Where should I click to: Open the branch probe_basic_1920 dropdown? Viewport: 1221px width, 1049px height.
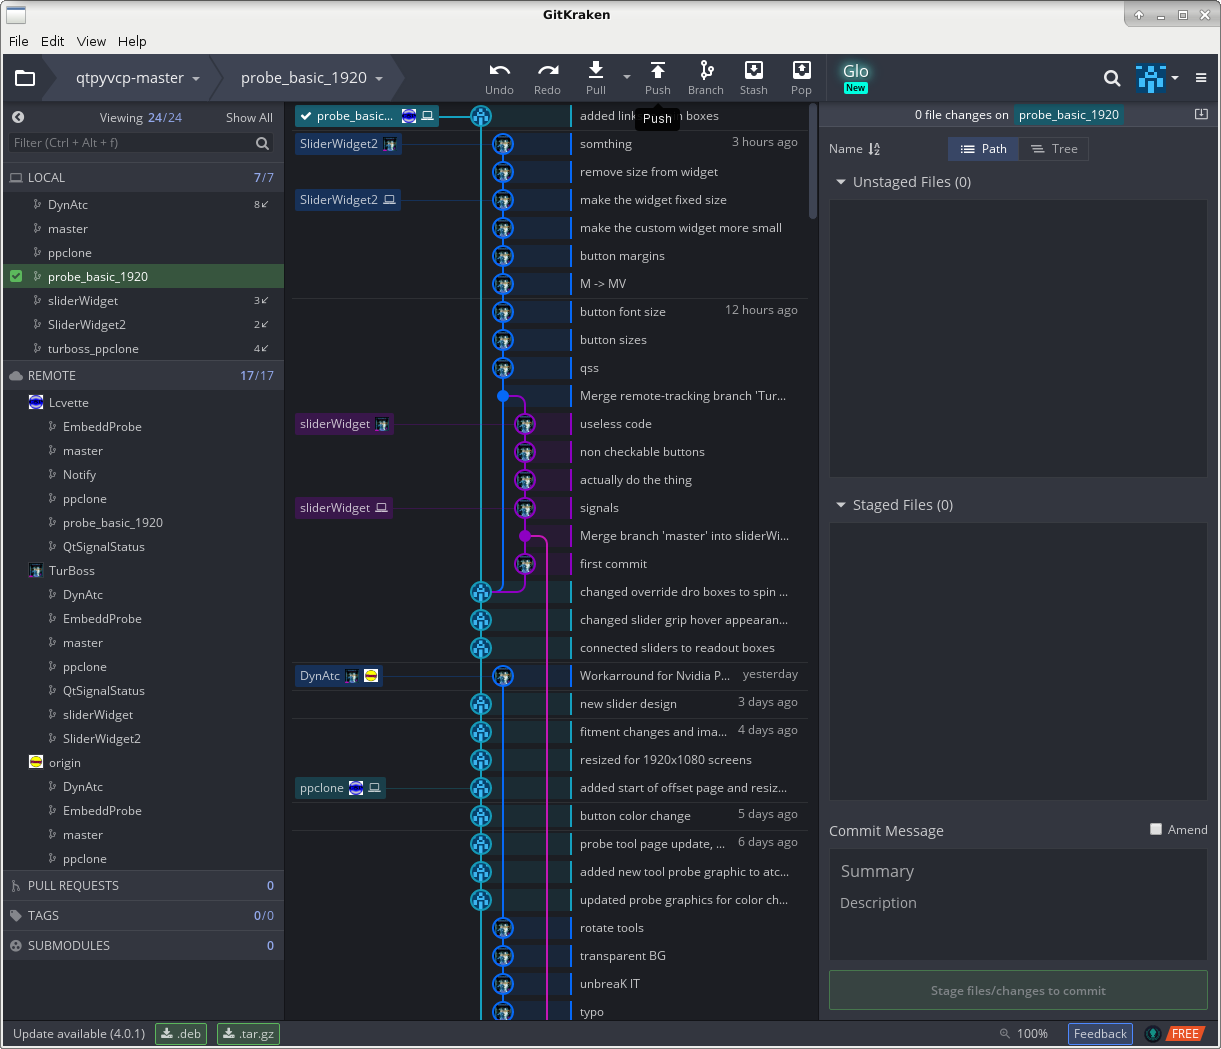click(x=312, y=78)
